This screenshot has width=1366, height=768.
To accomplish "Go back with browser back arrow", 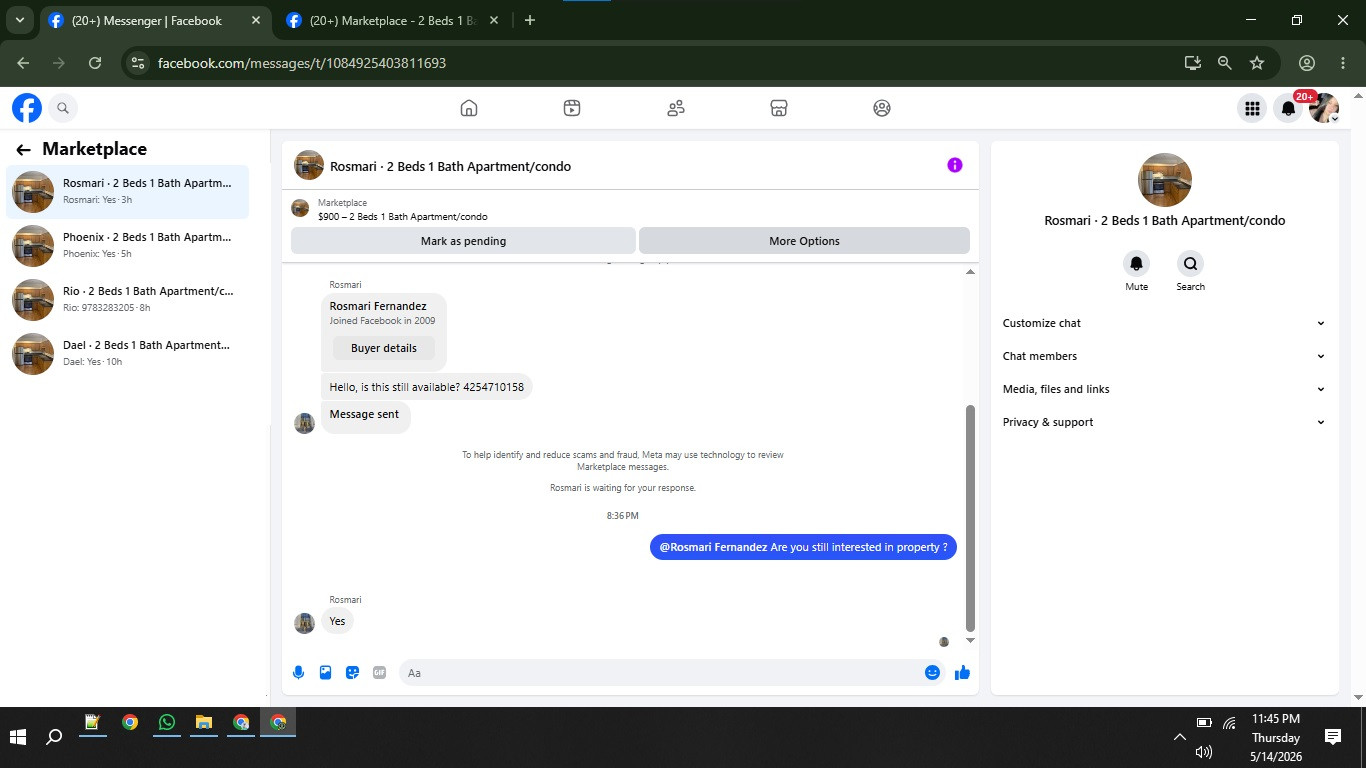I will click(23, 63).
